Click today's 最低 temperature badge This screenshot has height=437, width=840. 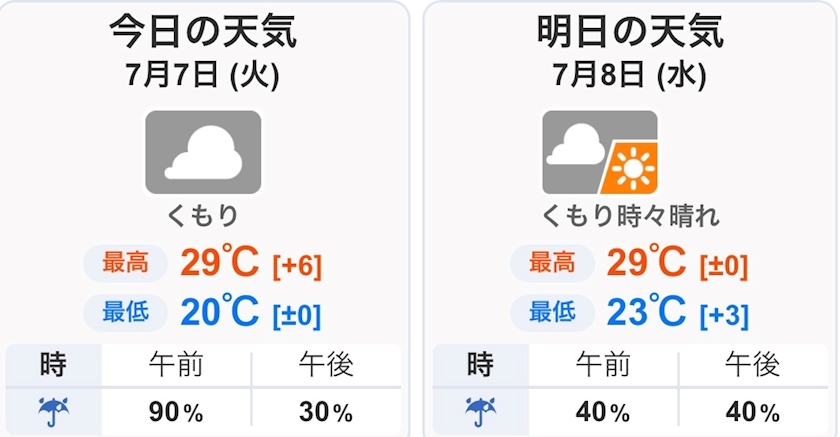pyautogui.click(x=126, y=312)
